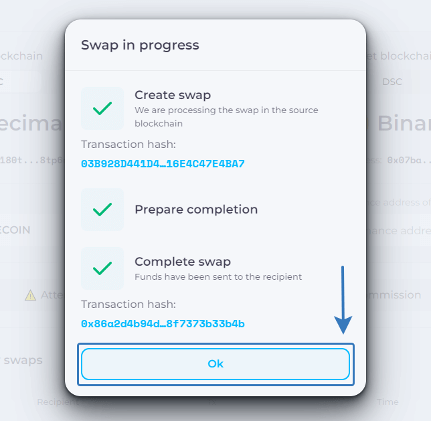
Task: Click the yellow warning triangle icon
Action: click(30, 295)
